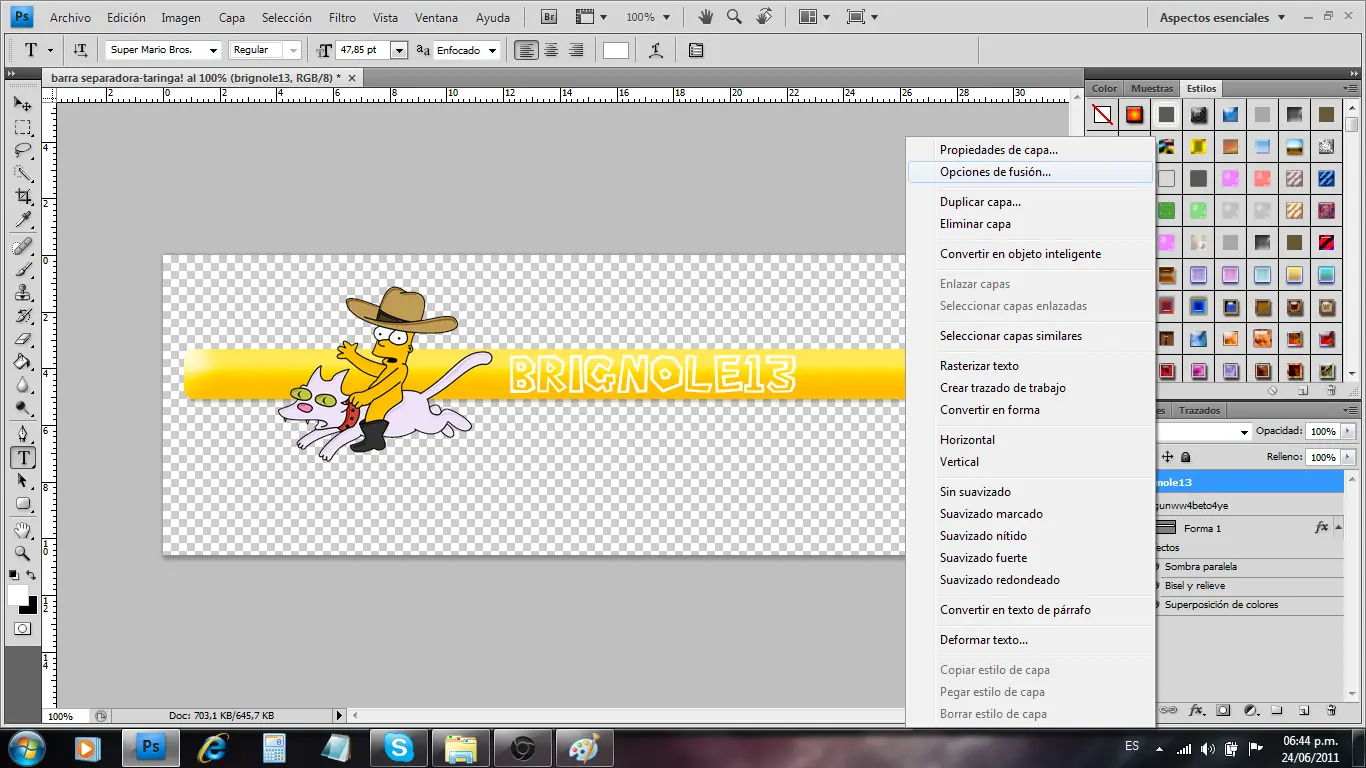Select the Eyedropper tool

(x=22, y=220)
